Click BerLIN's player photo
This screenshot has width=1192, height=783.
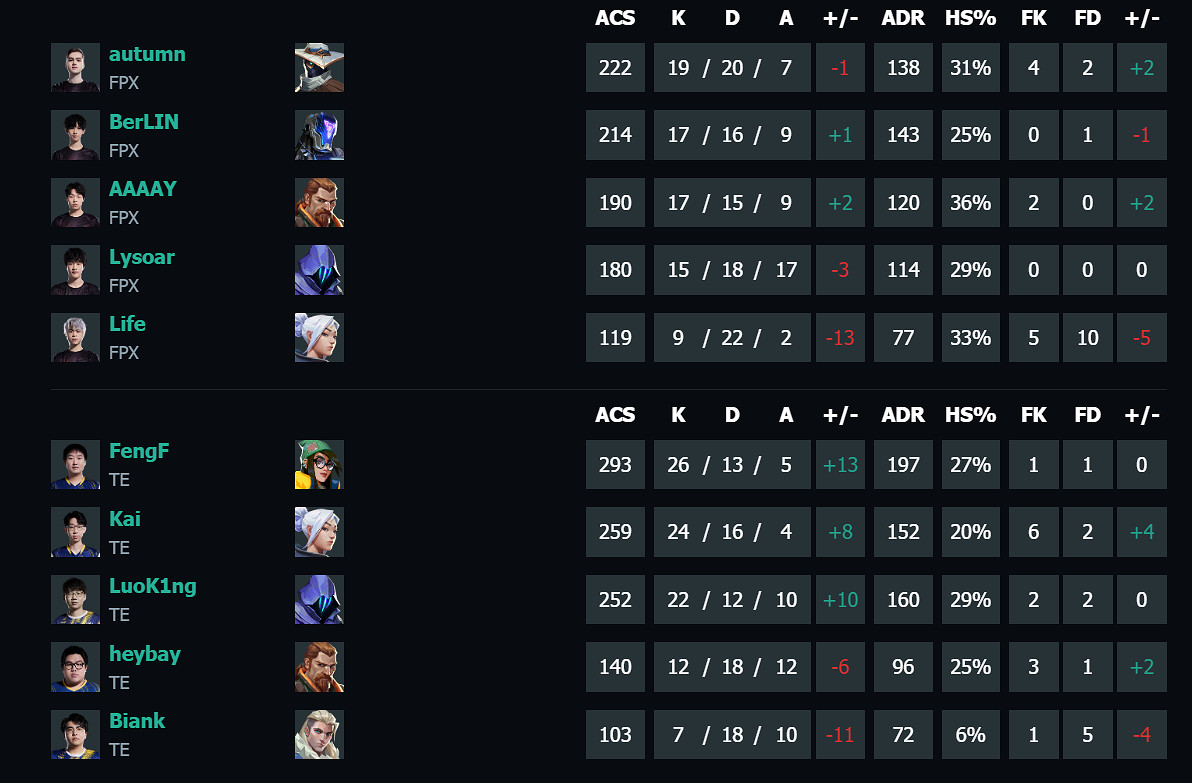[76, 135]
